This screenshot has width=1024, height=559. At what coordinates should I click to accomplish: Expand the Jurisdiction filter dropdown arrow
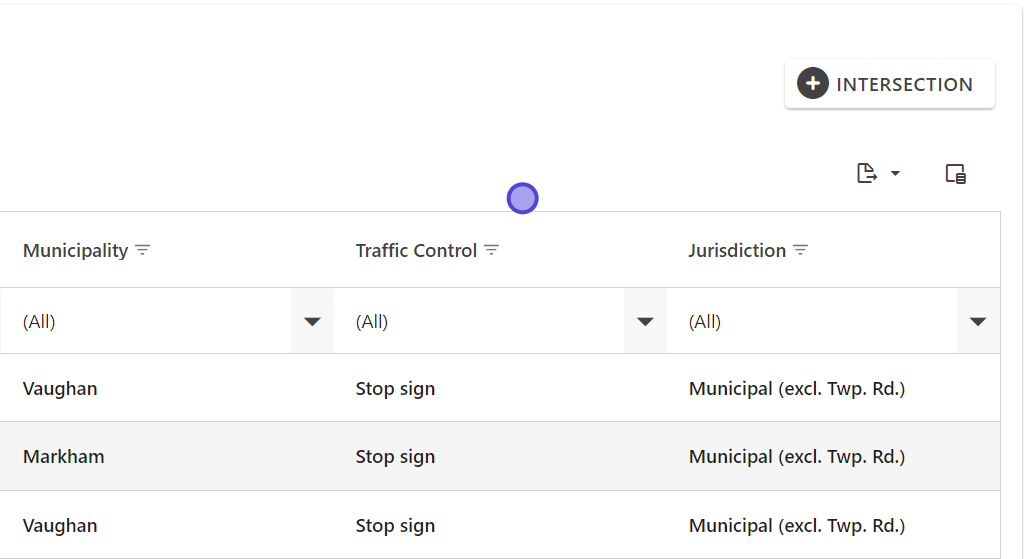[978, 321]
